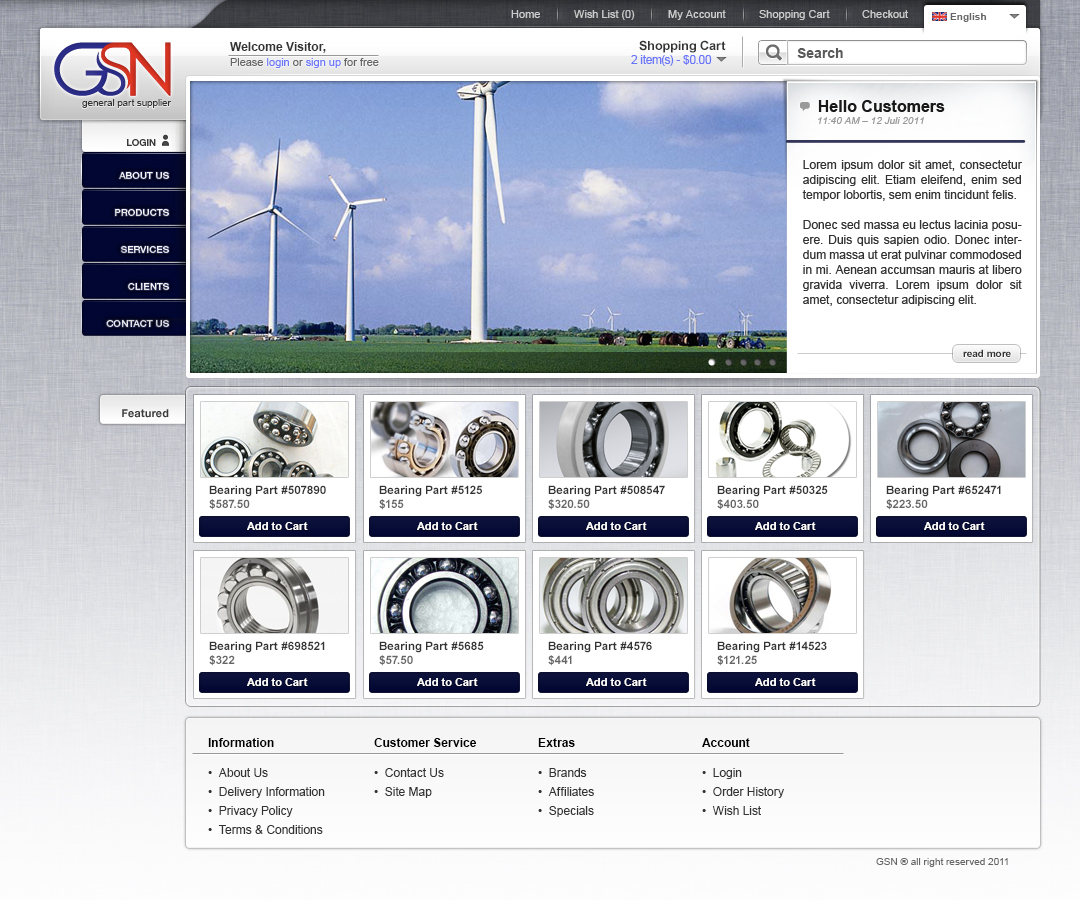Select the first slideshow dot indicator
The width and height of the screenshot is (1080, 900).
pyautogui.click(x=712, y=362)
